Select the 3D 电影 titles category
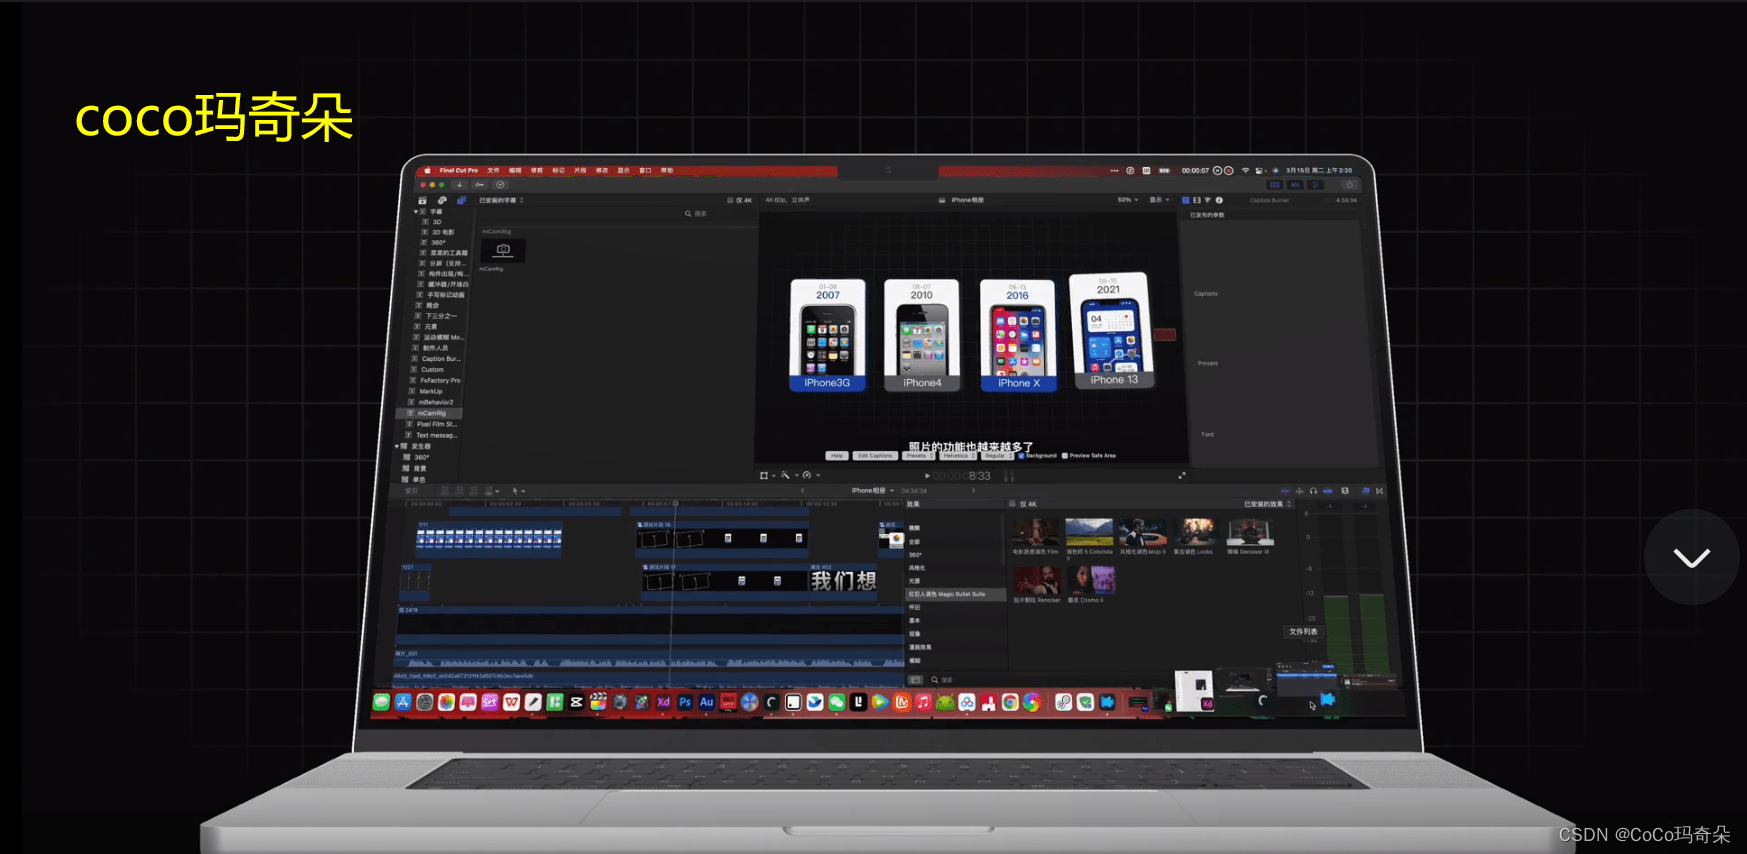This screenshot has width=1747, height=854. pyautogui.click(x=443, y=232)
